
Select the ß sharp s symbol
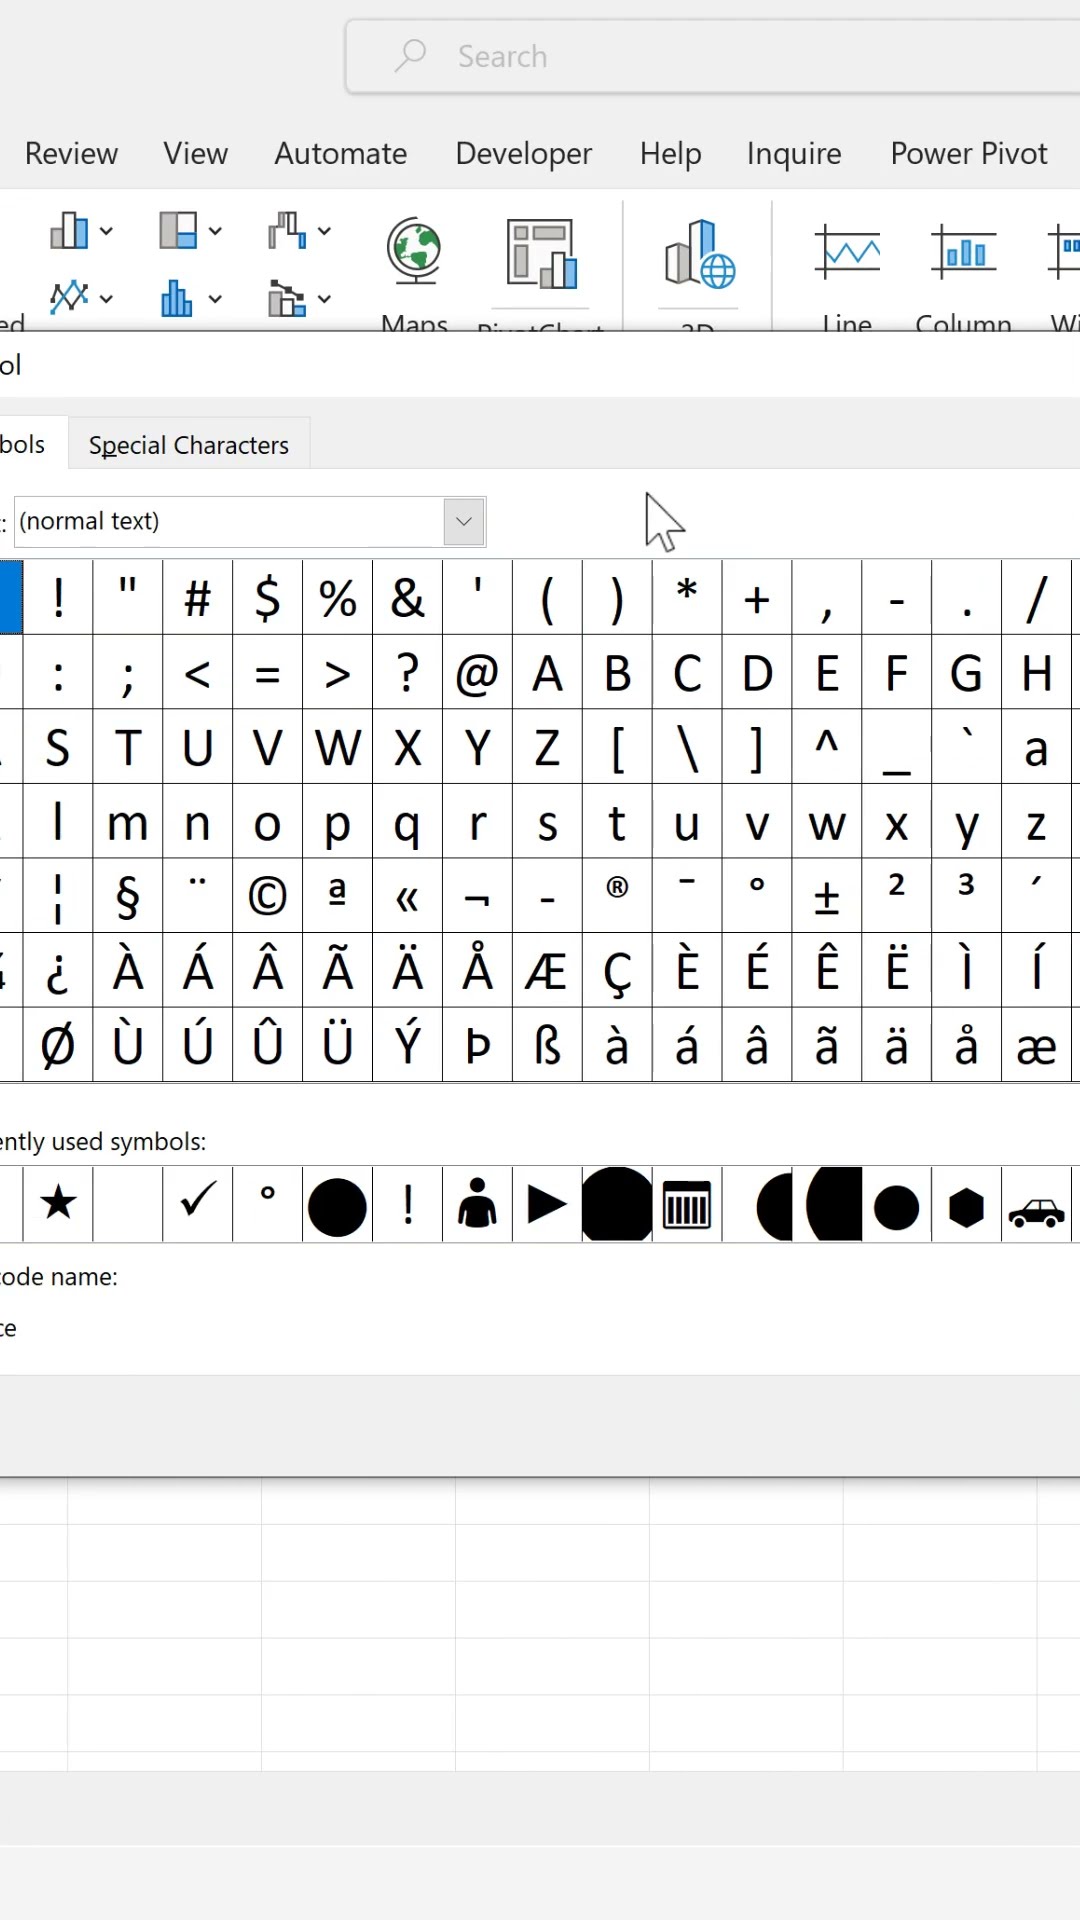(547, 1045)
